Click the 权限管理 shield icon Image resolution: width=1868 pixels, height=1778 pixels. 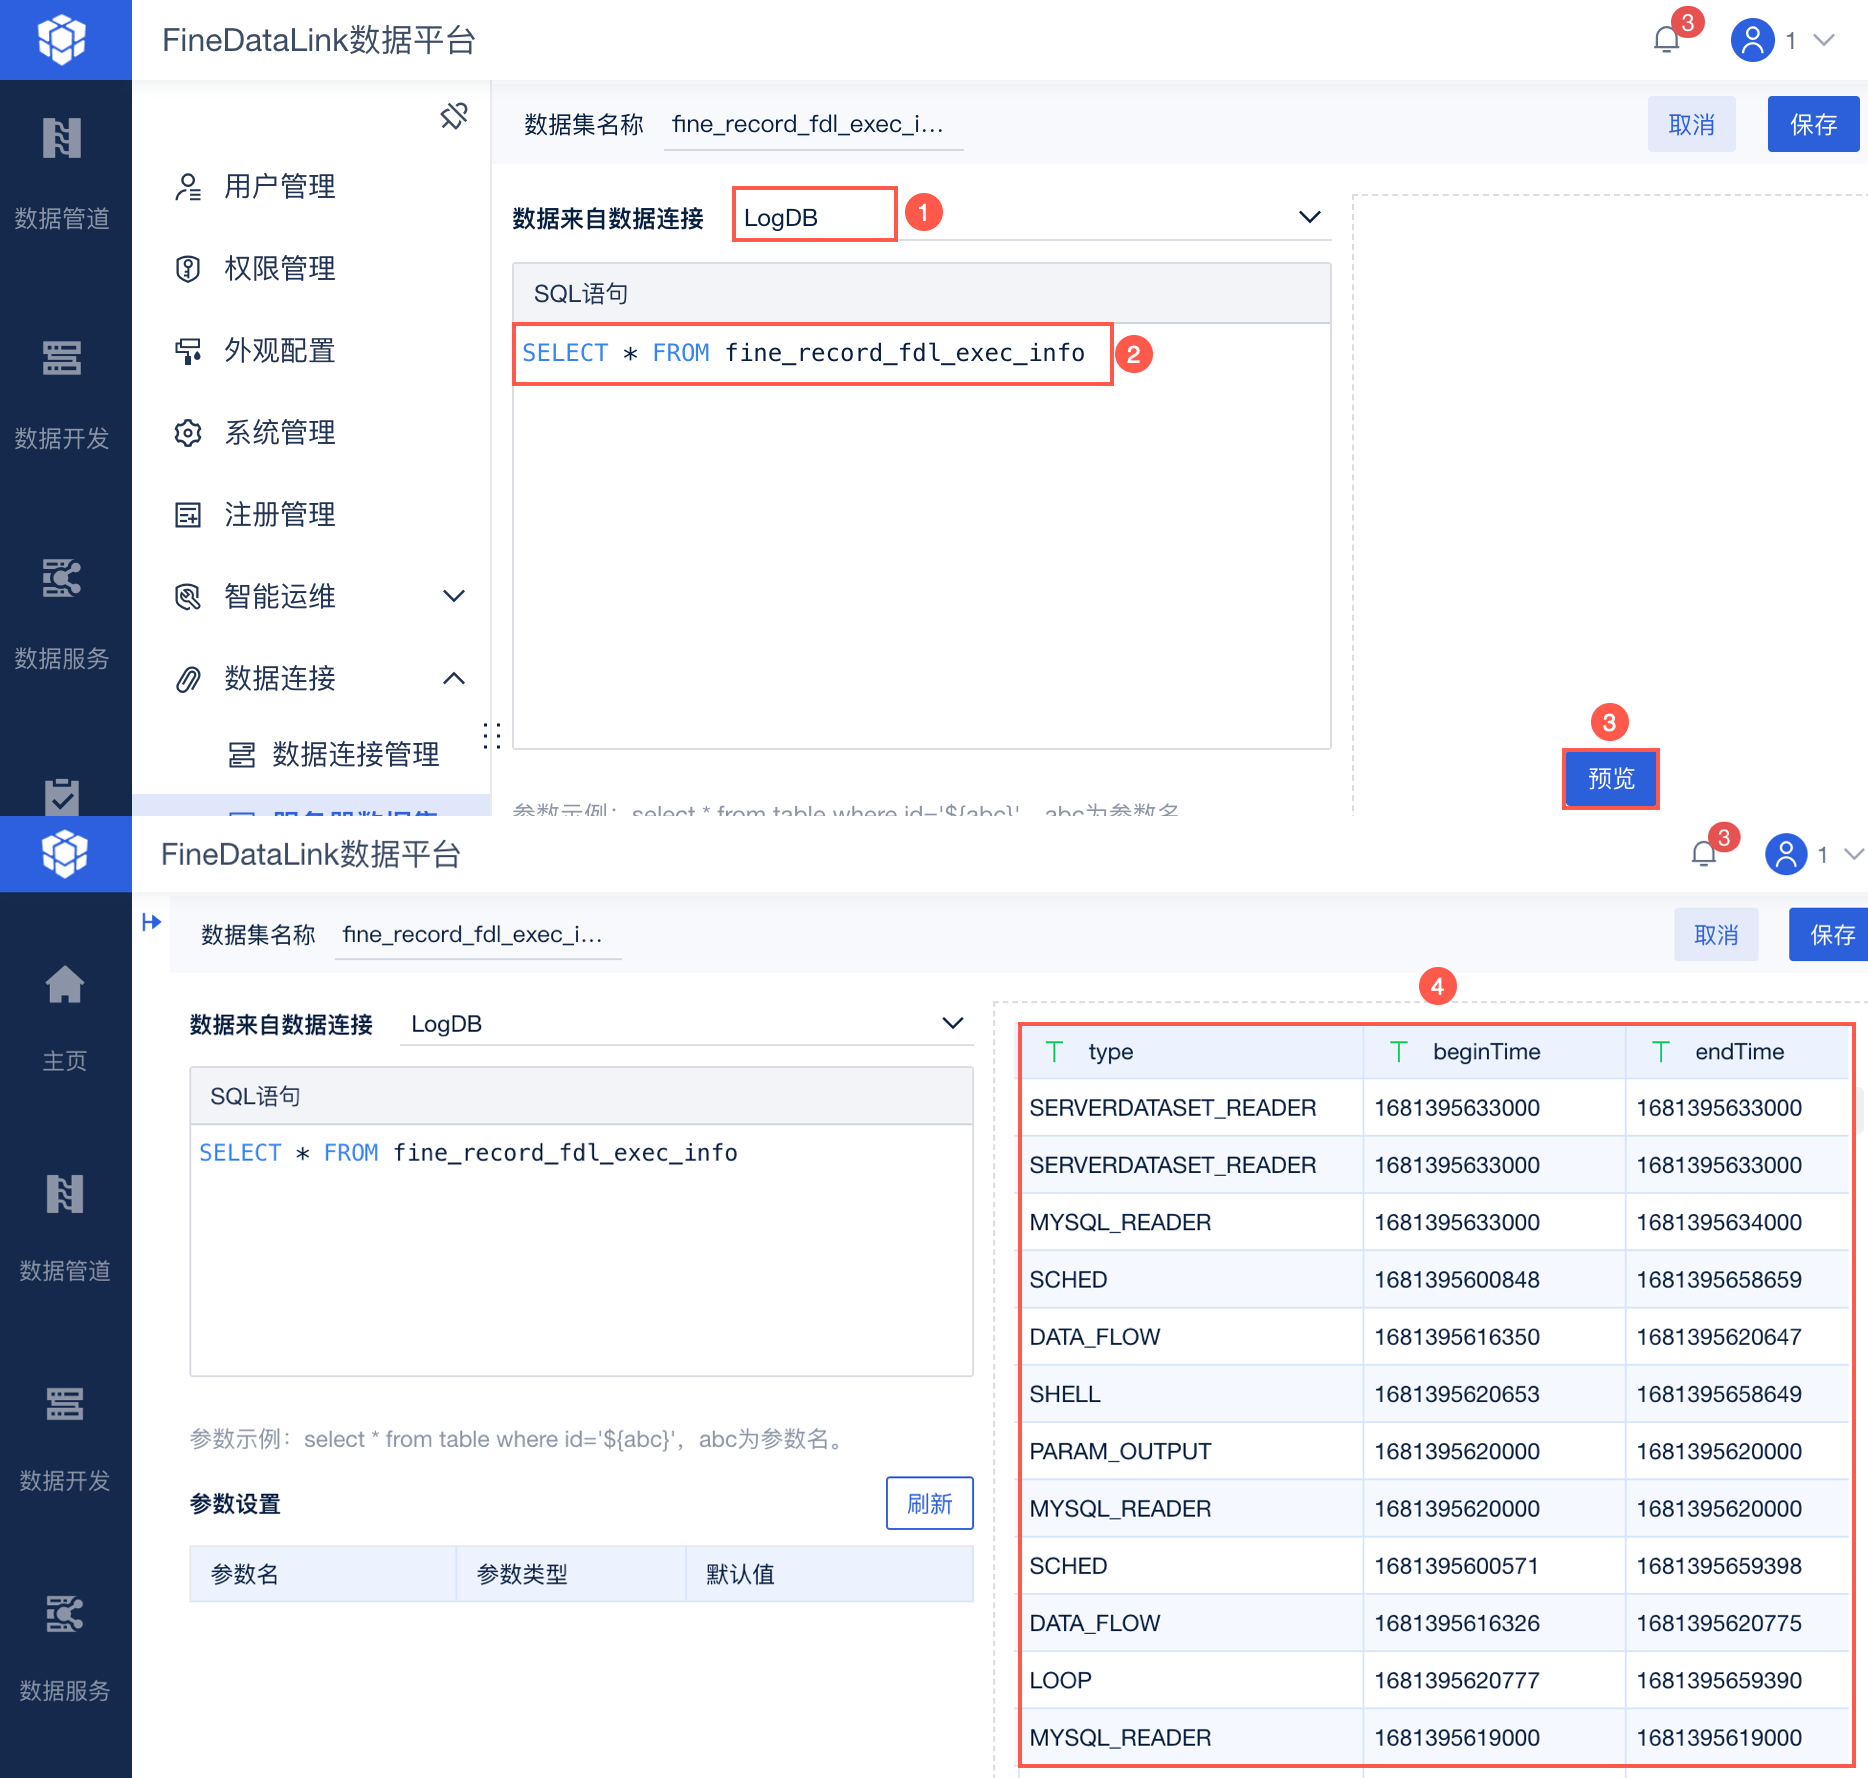(188, 269)
